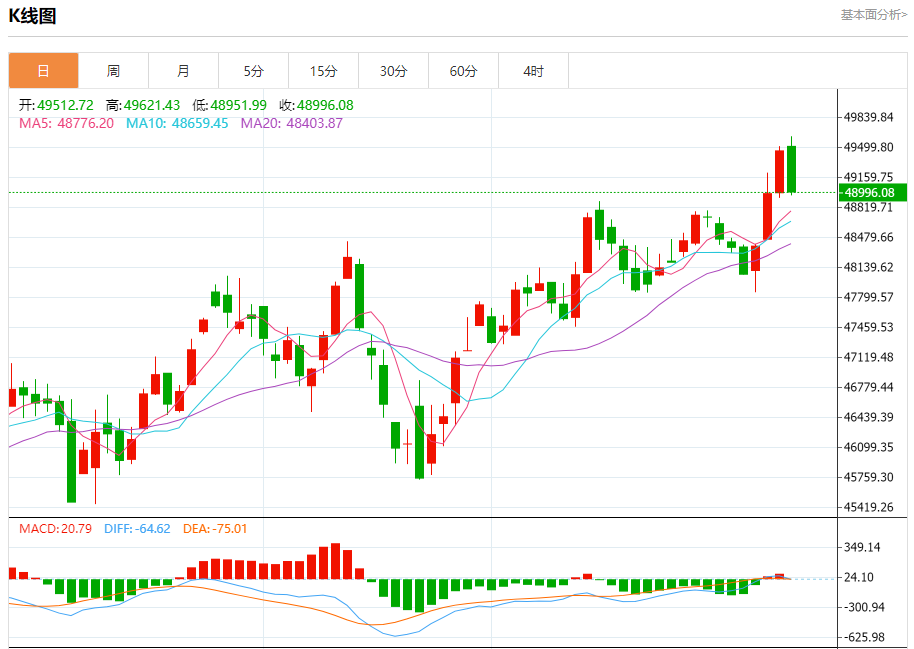The width and height of the screenshot is (914, 649).
Task: Click the 高 49621.43 high value
Action: pos(143,106)
